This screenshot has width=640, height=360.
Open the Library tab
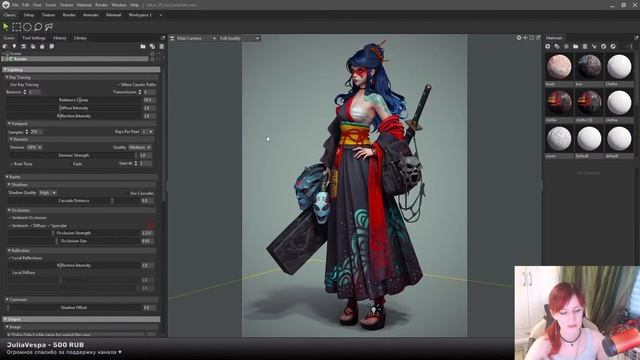pyautogui.click(x=80, y=38)
